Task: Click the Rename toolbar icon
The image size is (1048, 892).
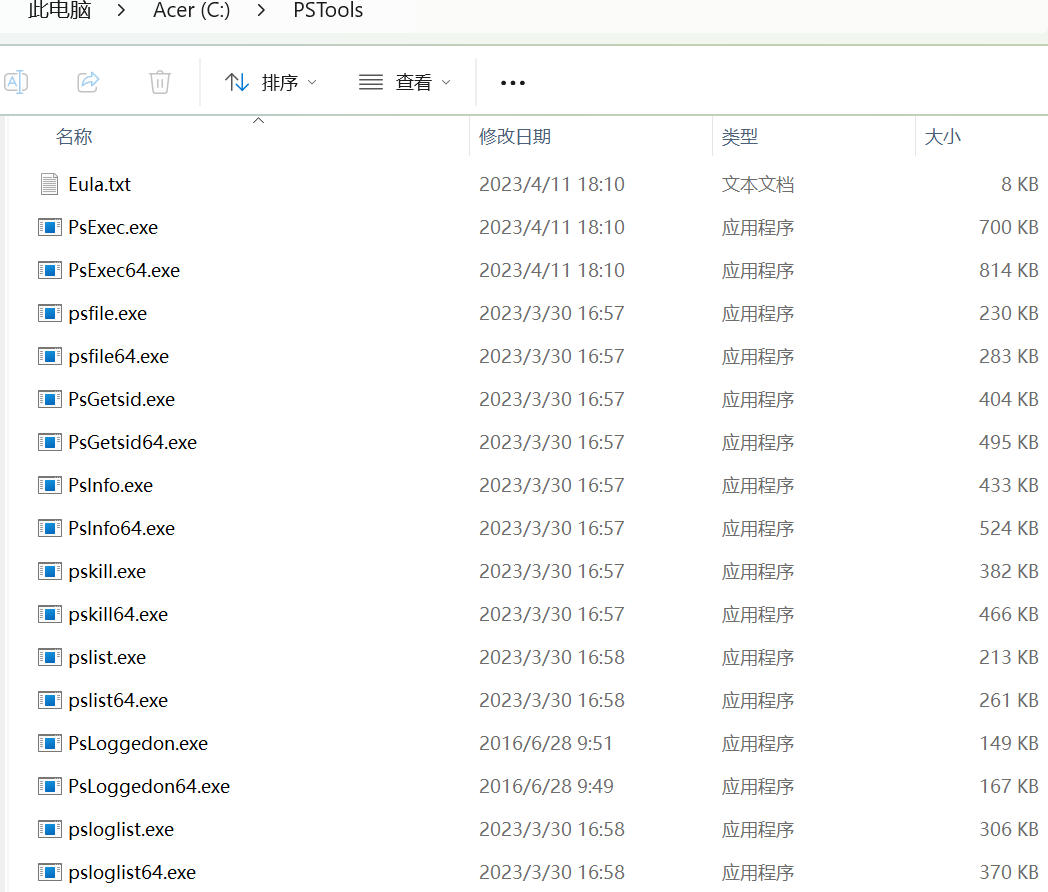Action: (x=16, y=82)
